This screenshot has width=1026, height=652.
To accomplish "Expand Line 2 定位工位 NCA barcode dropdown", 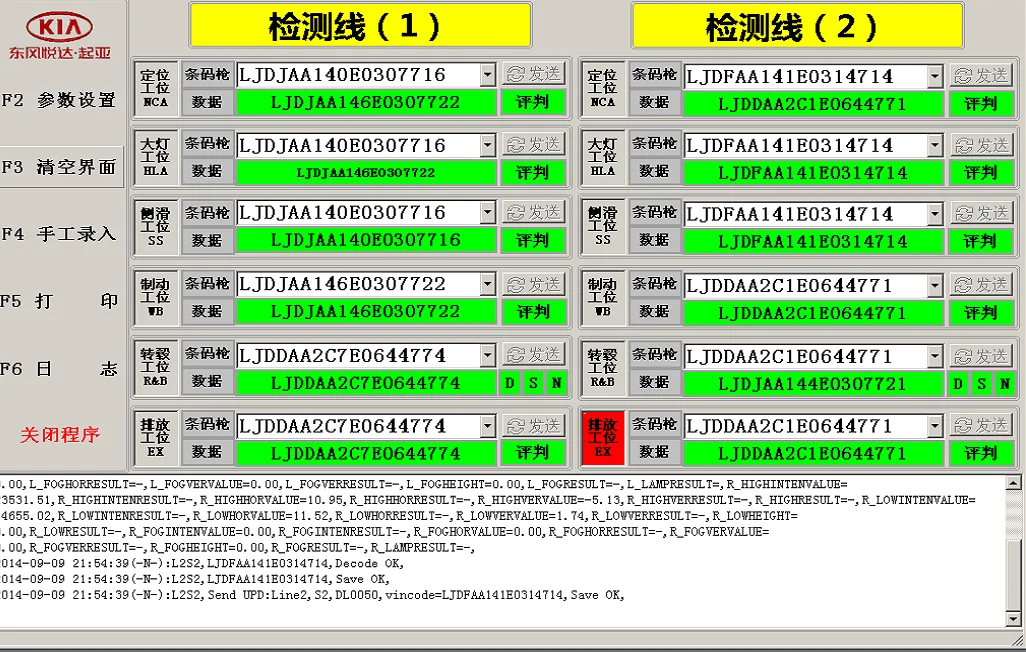I will pyautogui.click(x=935, y=77).
